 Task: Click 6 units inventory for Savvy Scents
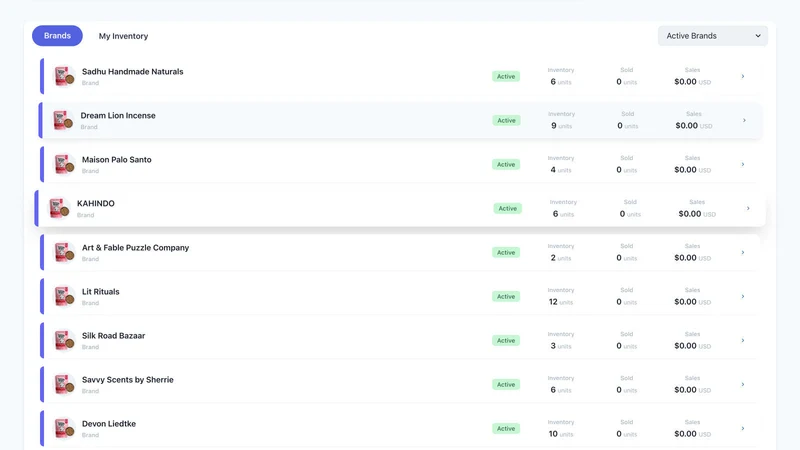[x=561, y=390]
